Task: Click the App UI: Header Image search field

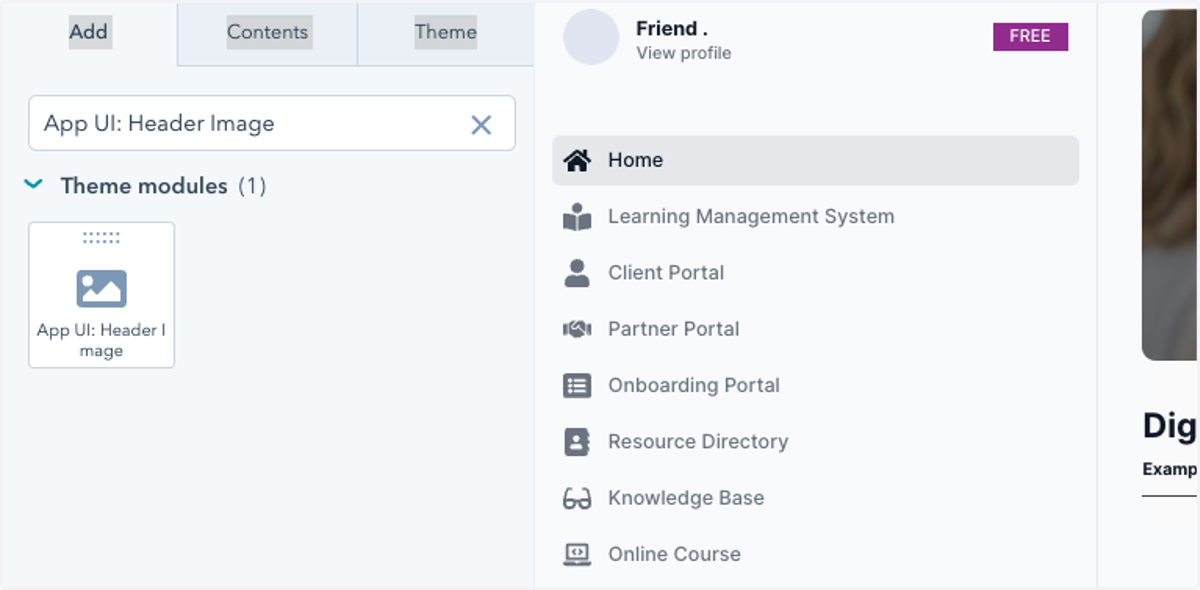Action: 272,124
